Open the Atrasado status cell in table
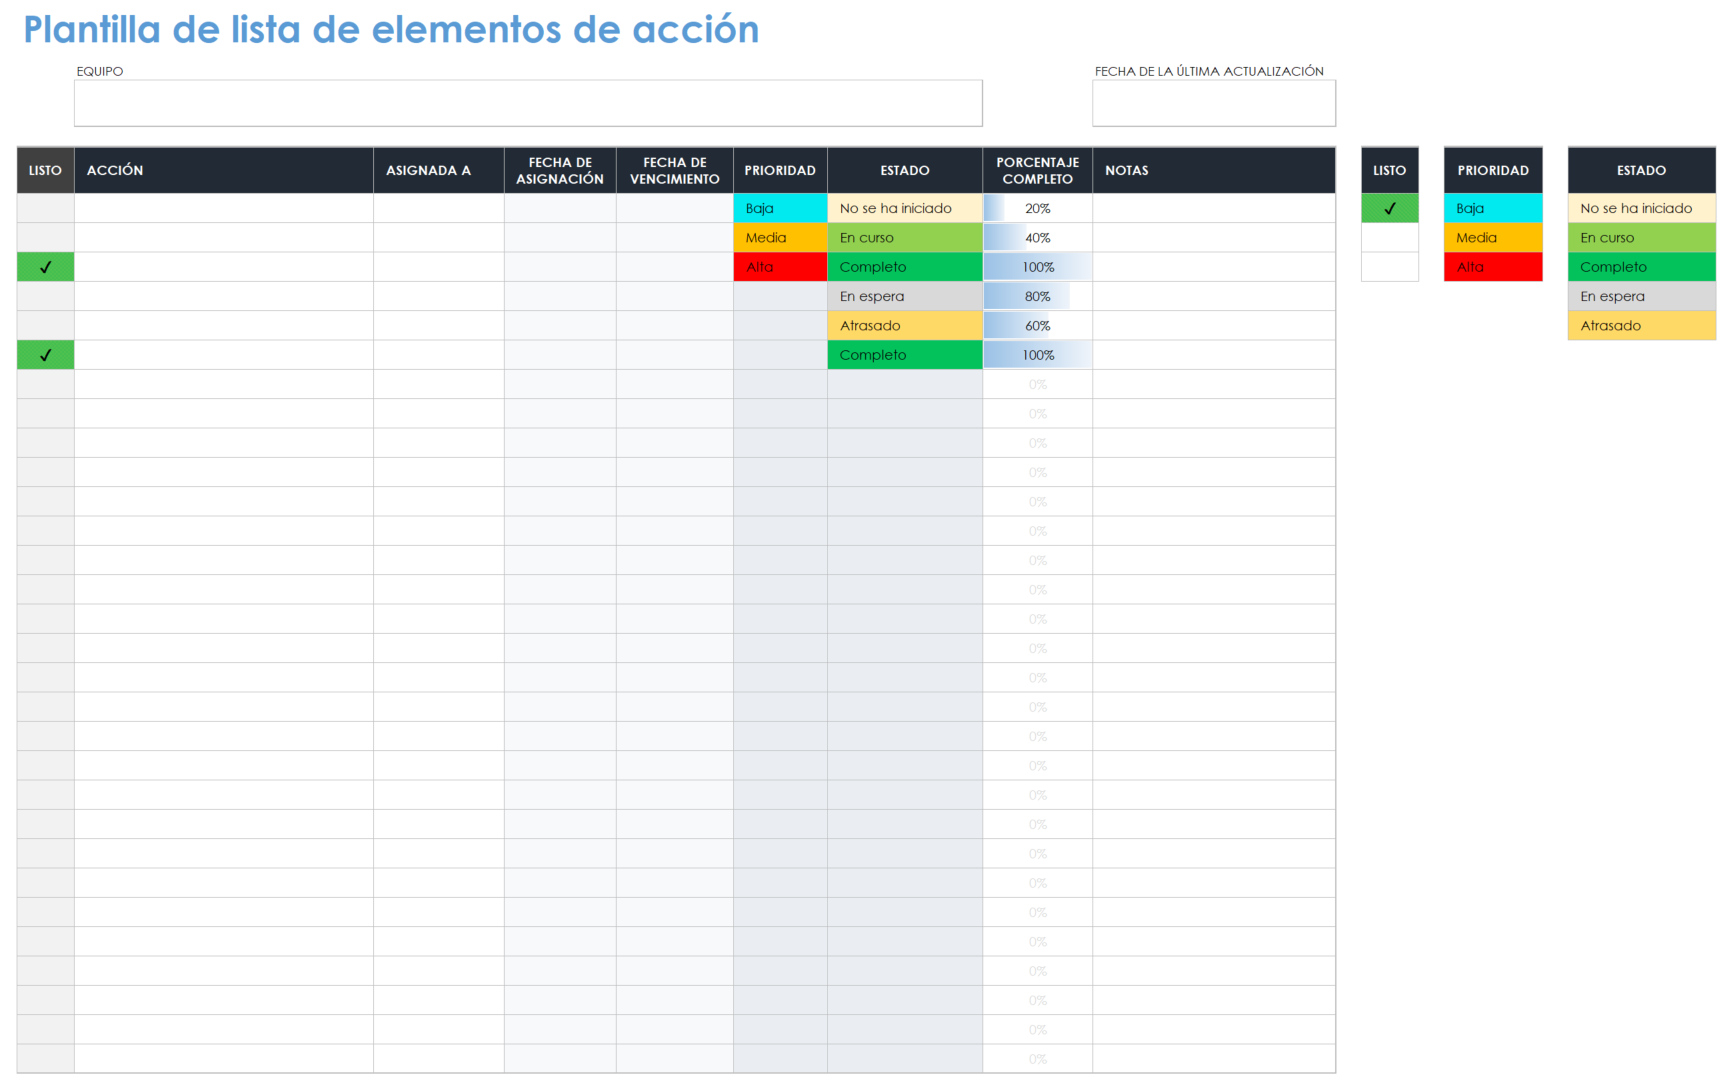1733x1084 pixels. 905,325
